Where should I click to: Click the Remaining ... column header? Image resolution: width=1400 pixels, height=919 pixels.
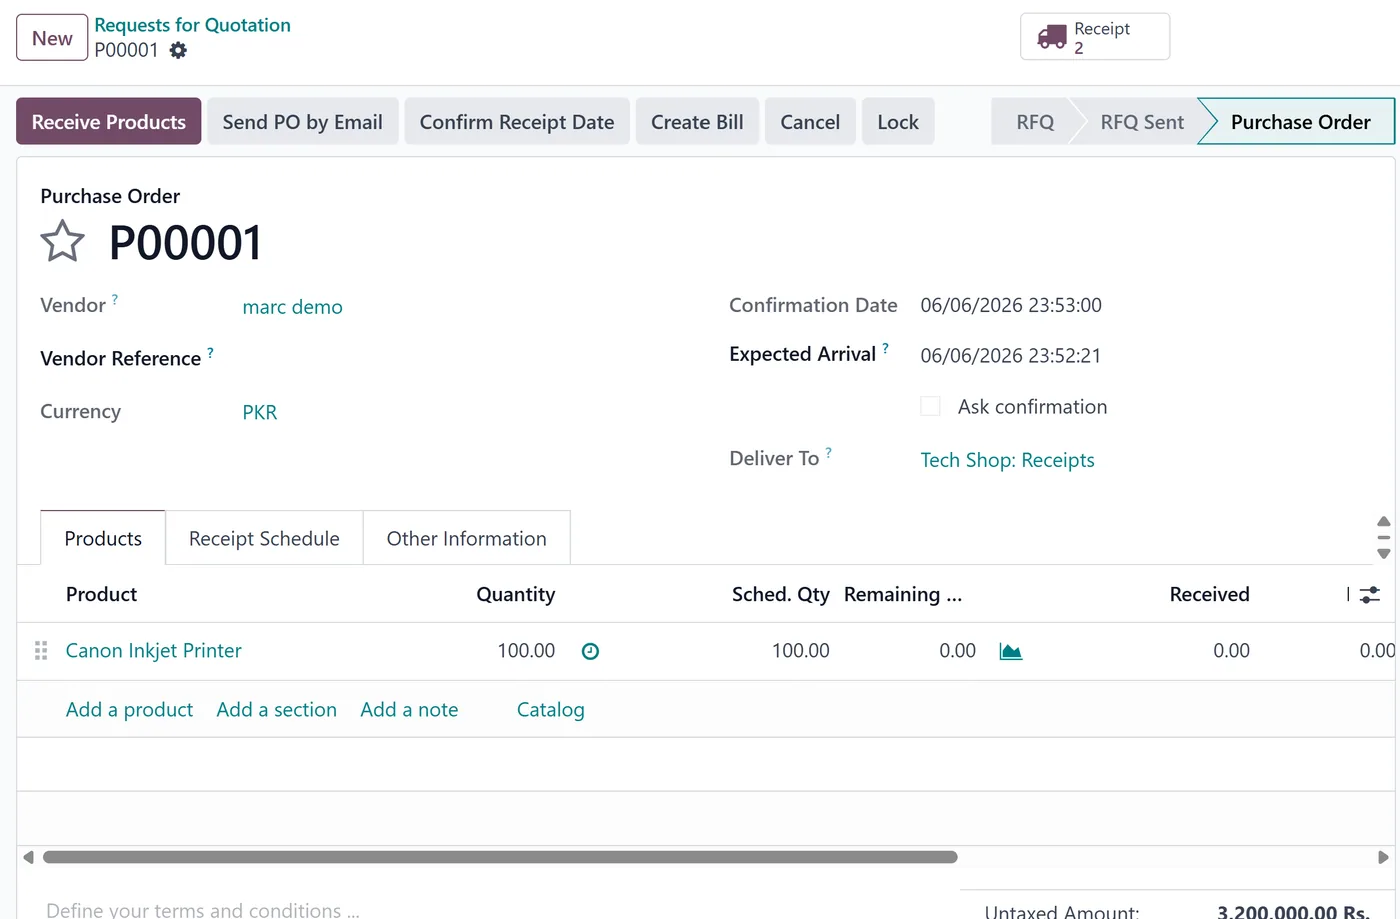click(x=903, y=594)
